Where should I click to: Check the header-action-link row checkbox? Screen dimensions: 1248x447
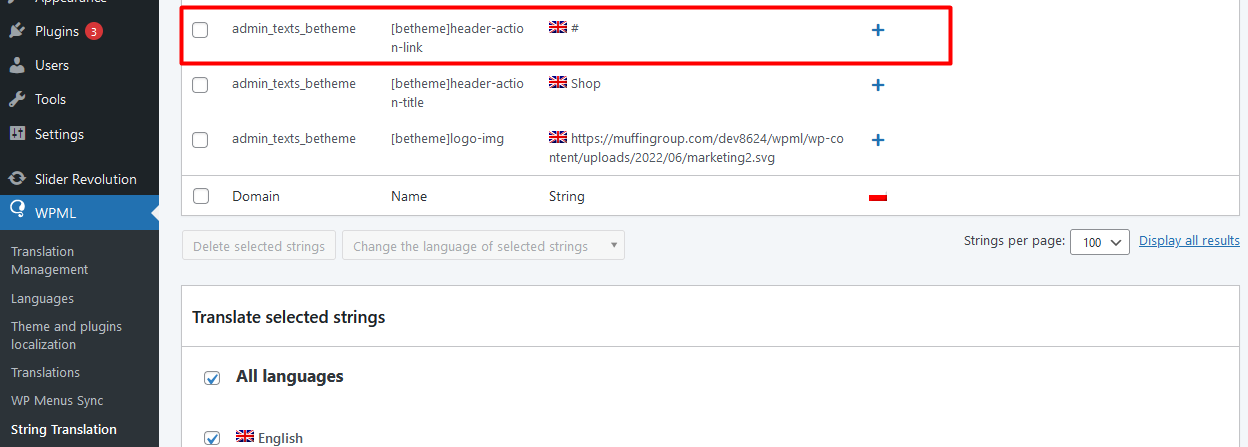click(200, 30)
